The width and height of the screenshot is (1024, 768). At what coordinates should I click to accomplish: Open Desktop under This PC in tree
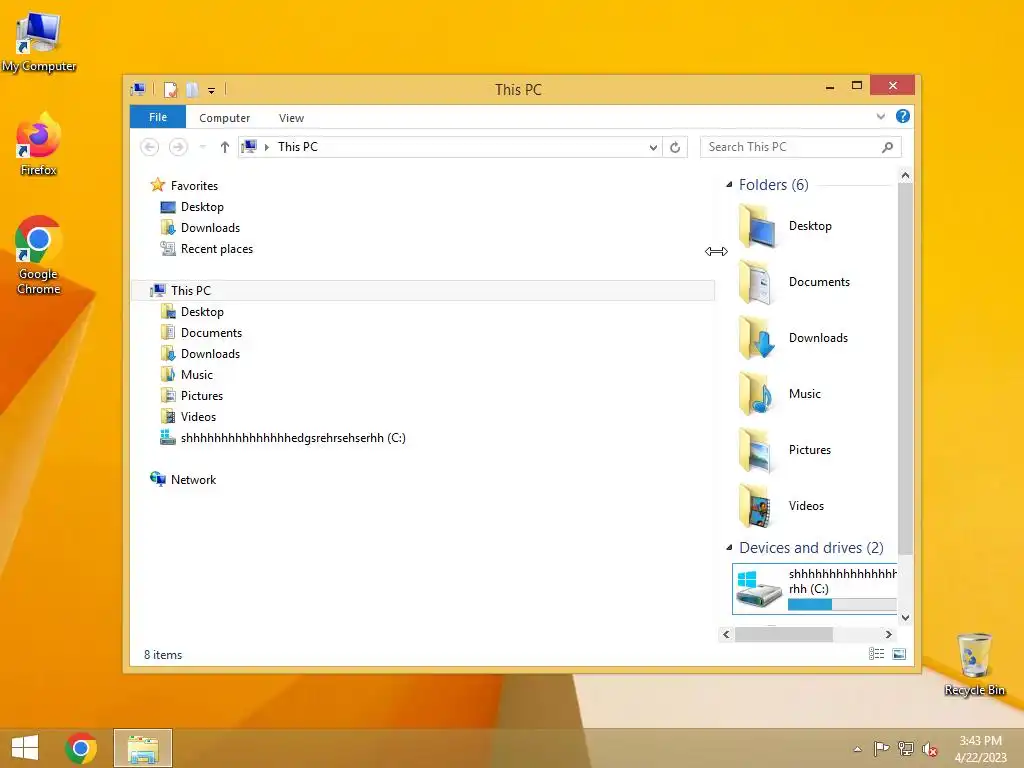(202, 312)
